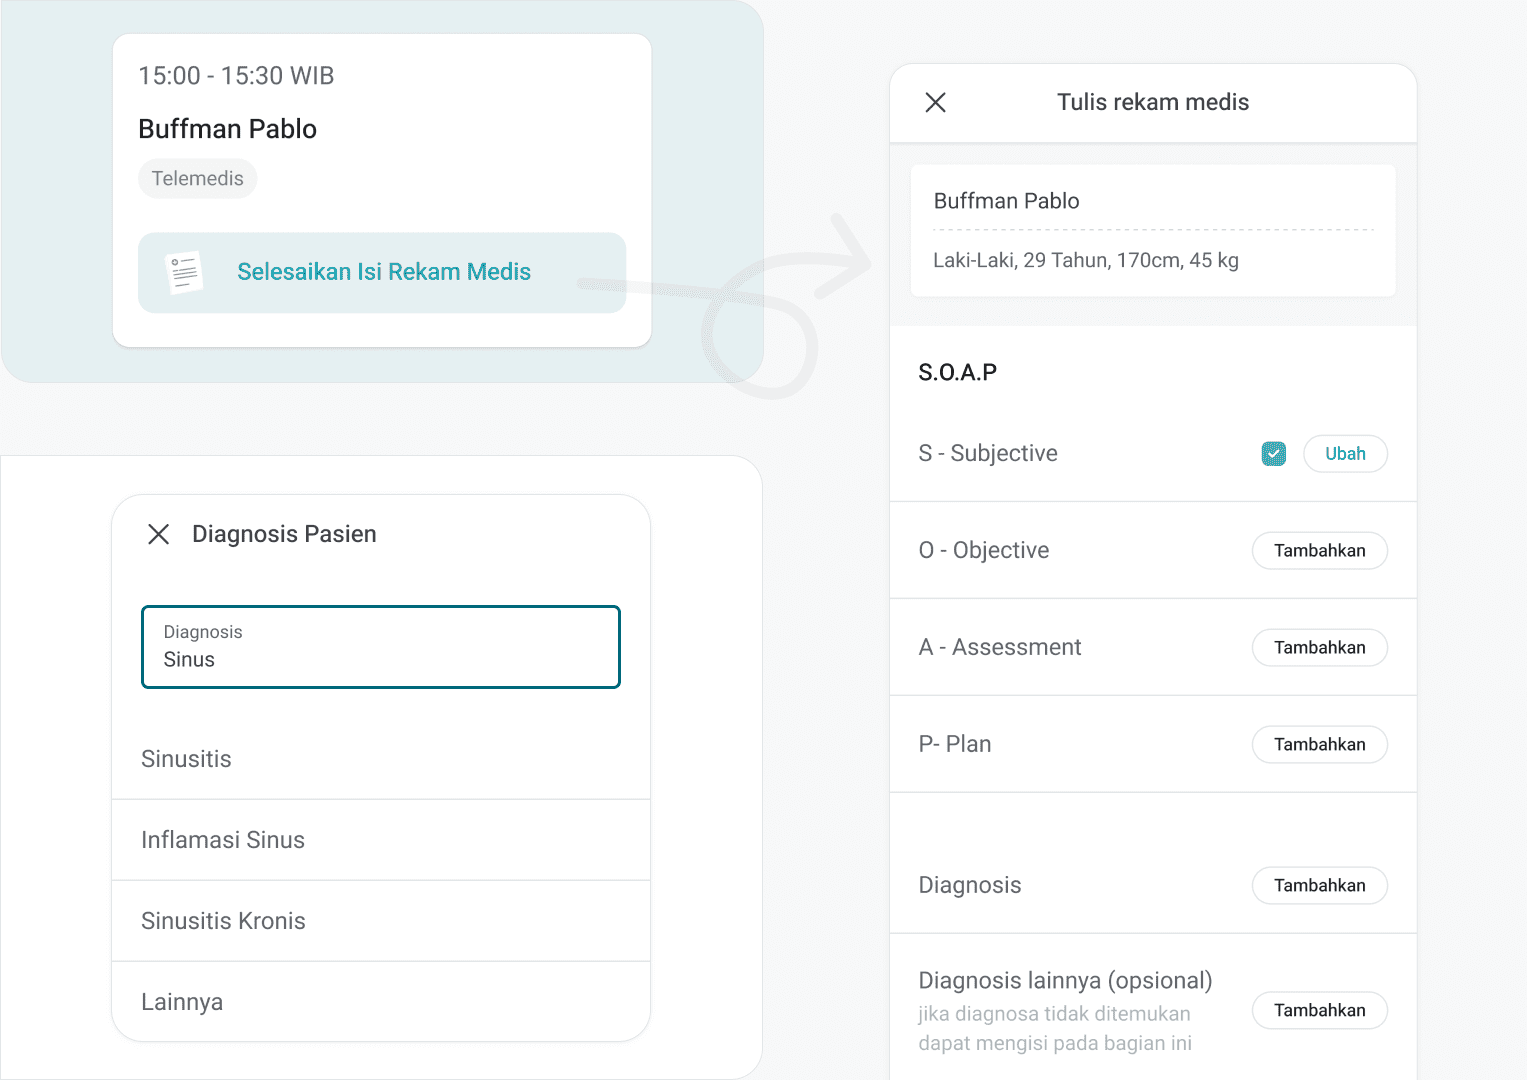Click Tambahkan for A - Assessment

click(x=1319, y=648)
